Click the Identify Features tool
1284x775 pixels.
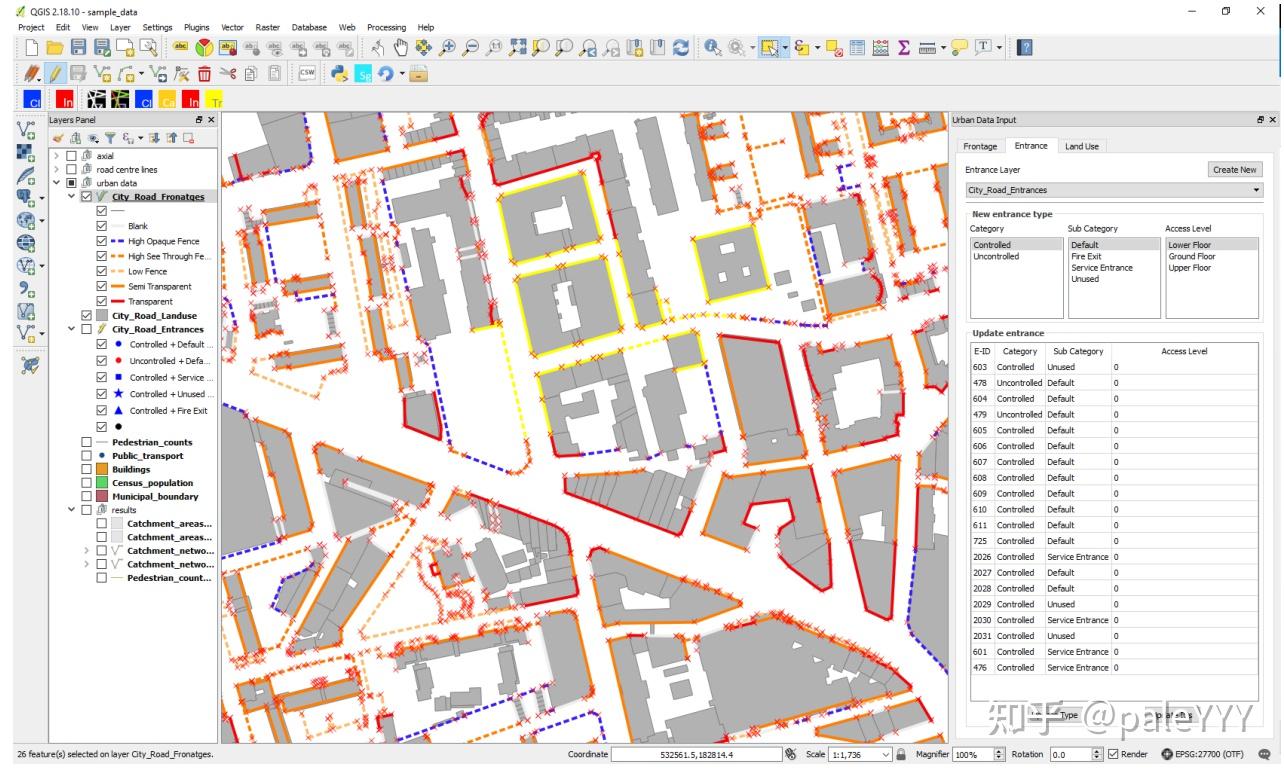(x=713, y=47)
